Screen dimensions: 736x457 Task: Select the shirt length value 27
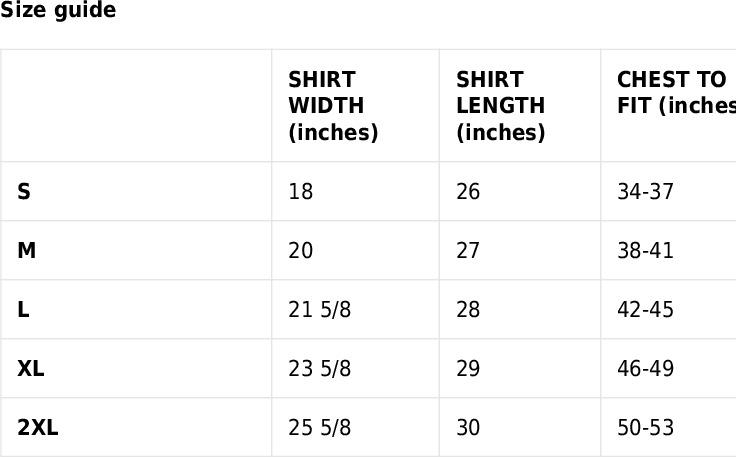[x=468, y=251]
